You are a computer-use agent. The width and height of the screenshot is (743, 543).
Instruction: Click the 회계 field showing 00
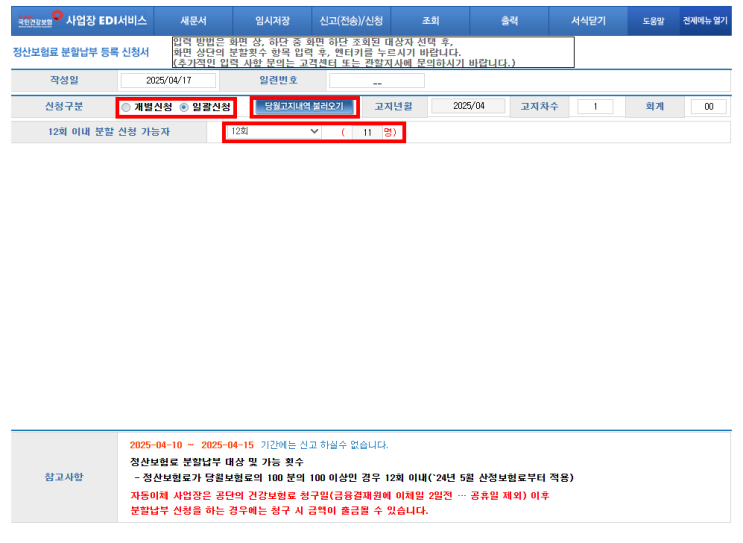(x=708, y=107)
